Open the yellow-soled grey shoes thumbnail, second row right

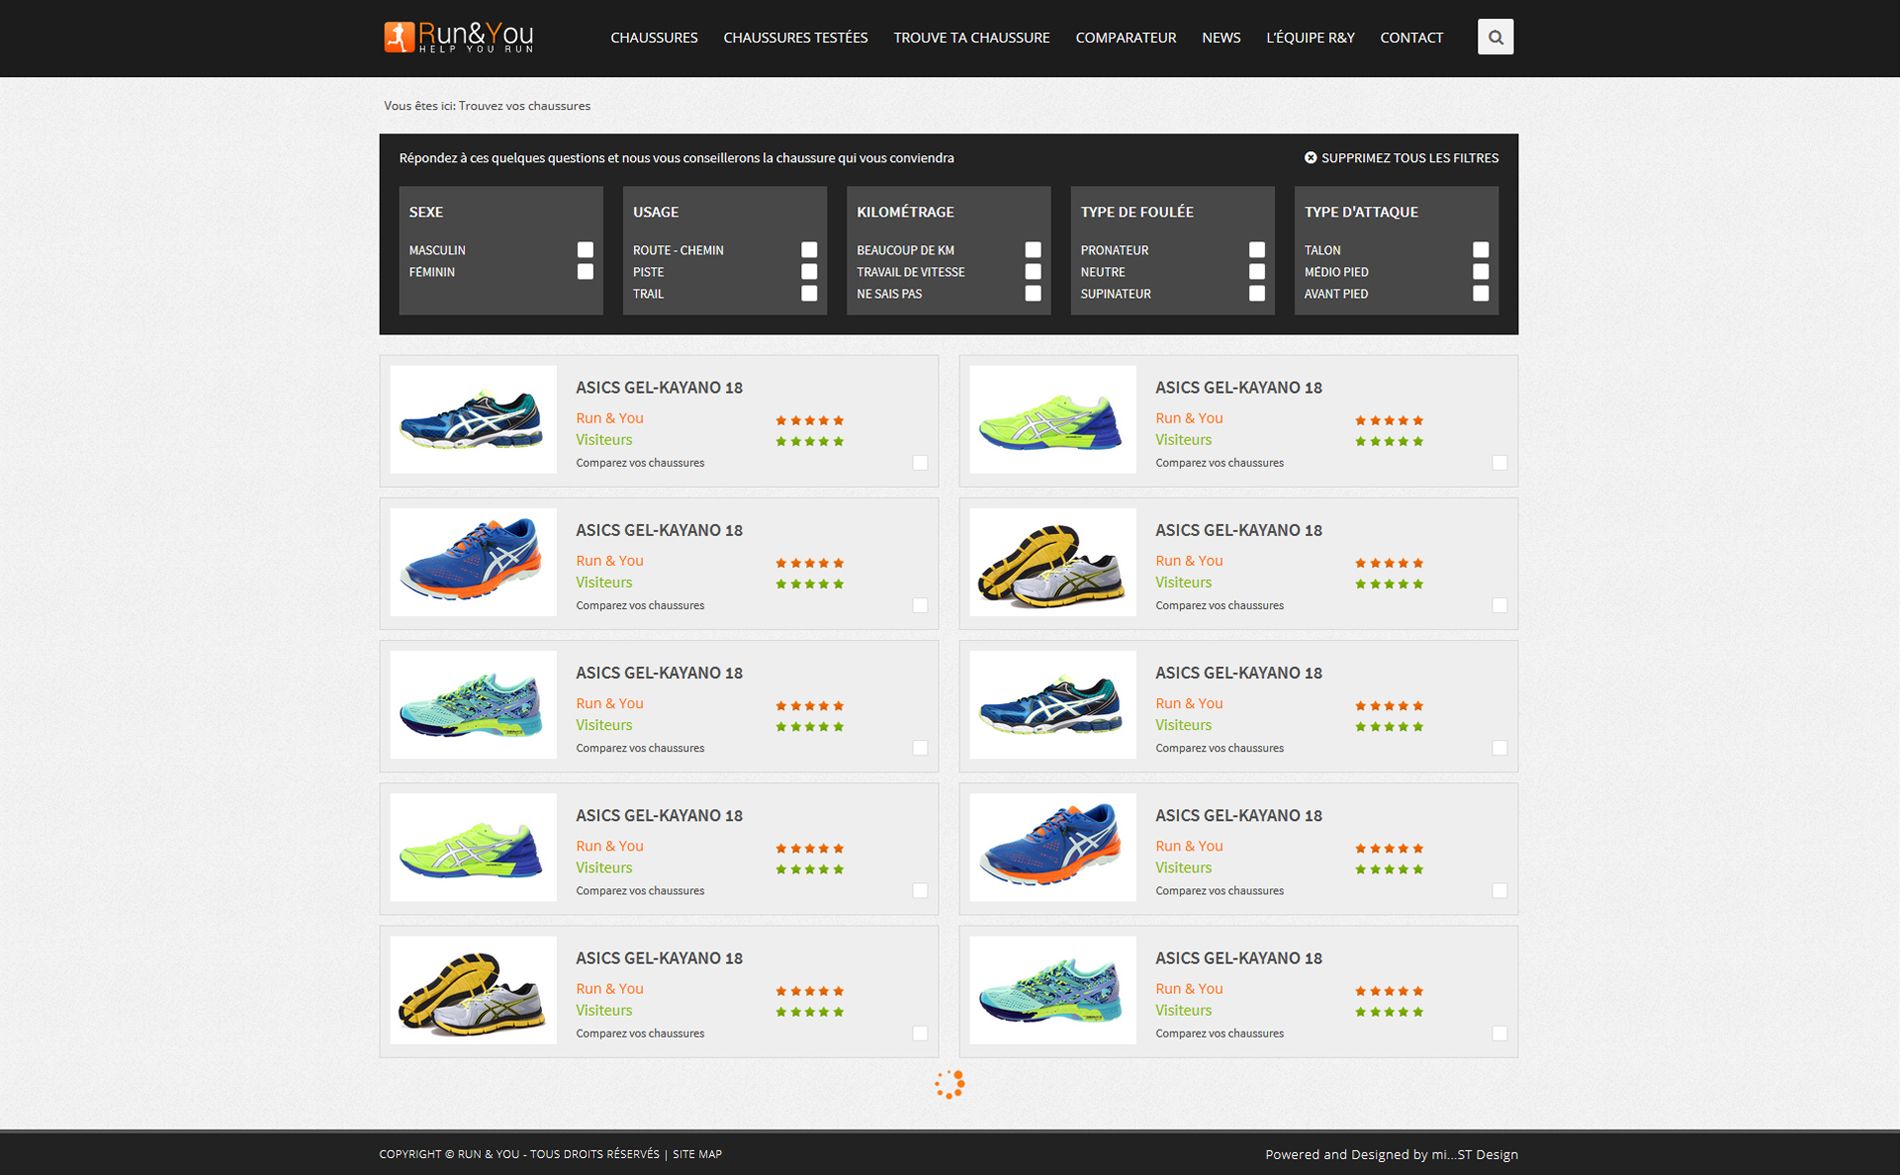coord(1053,562)
